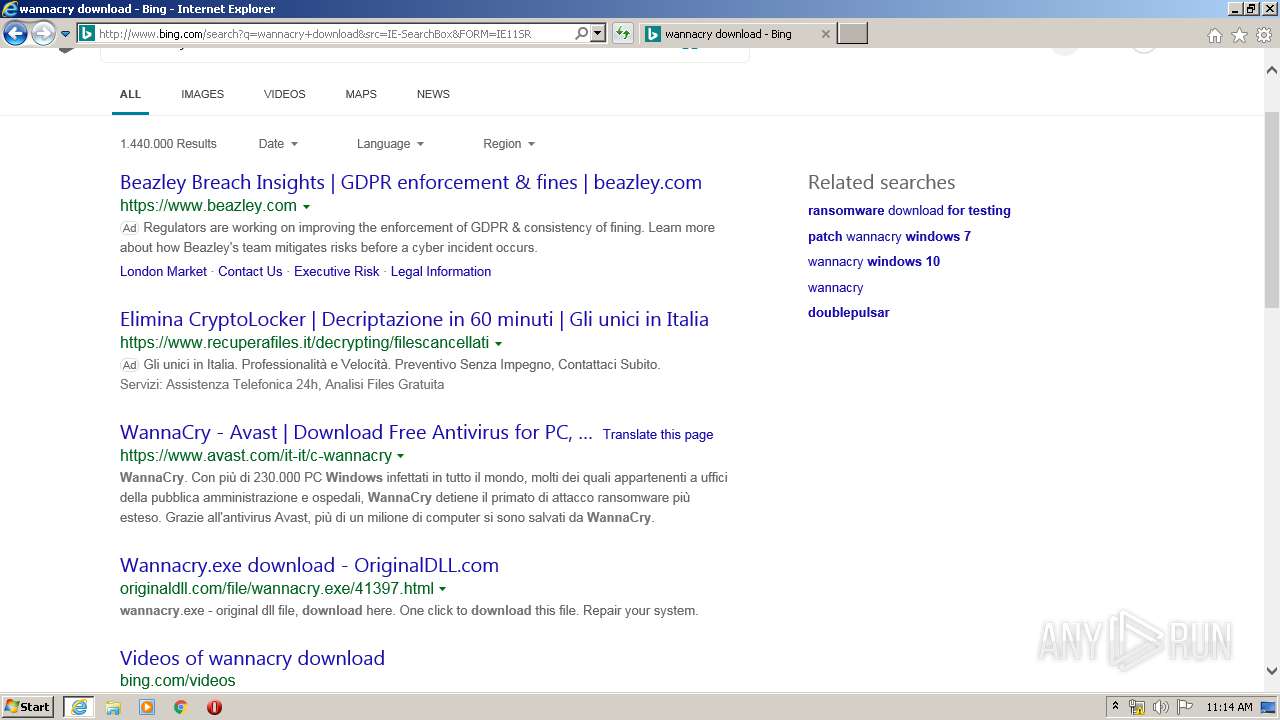The width and height of the screenshot is (1280, 720).
Task: Click the network tray icon
Action: point(1137,707)
